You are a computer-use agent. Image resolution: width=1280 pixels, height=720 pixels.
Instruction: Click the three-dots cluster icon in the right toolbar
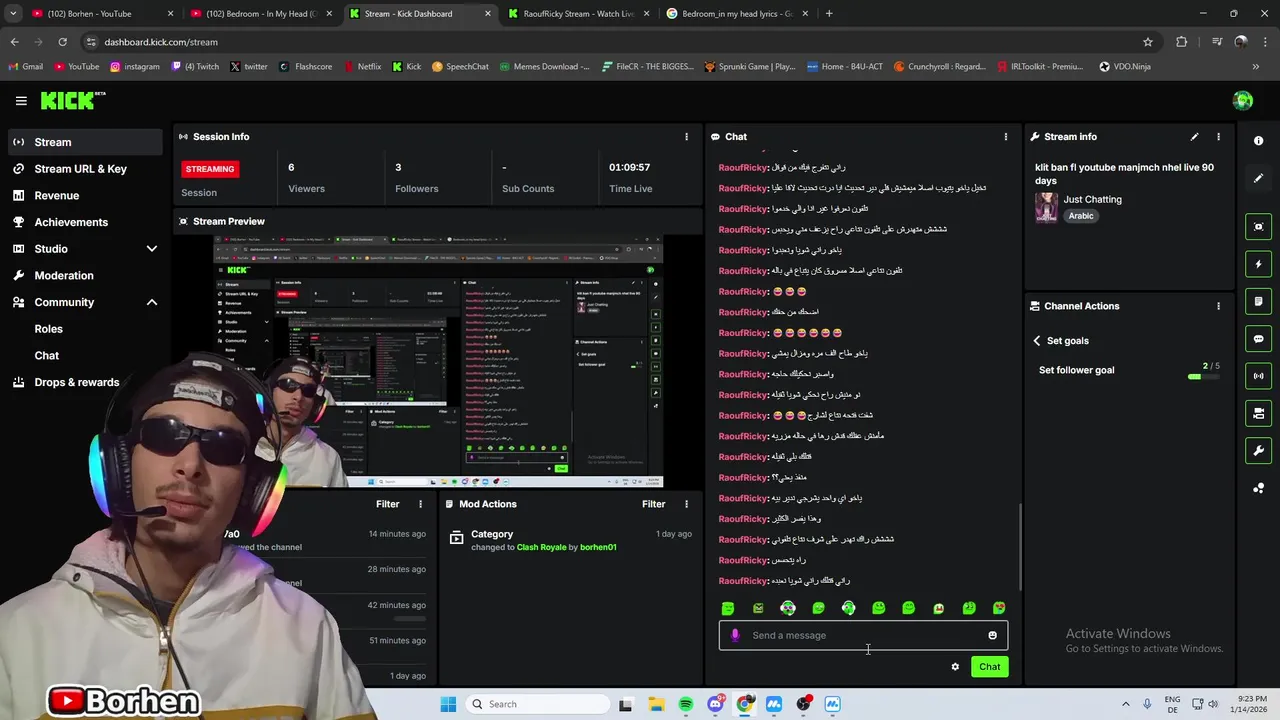(1258, 488)
